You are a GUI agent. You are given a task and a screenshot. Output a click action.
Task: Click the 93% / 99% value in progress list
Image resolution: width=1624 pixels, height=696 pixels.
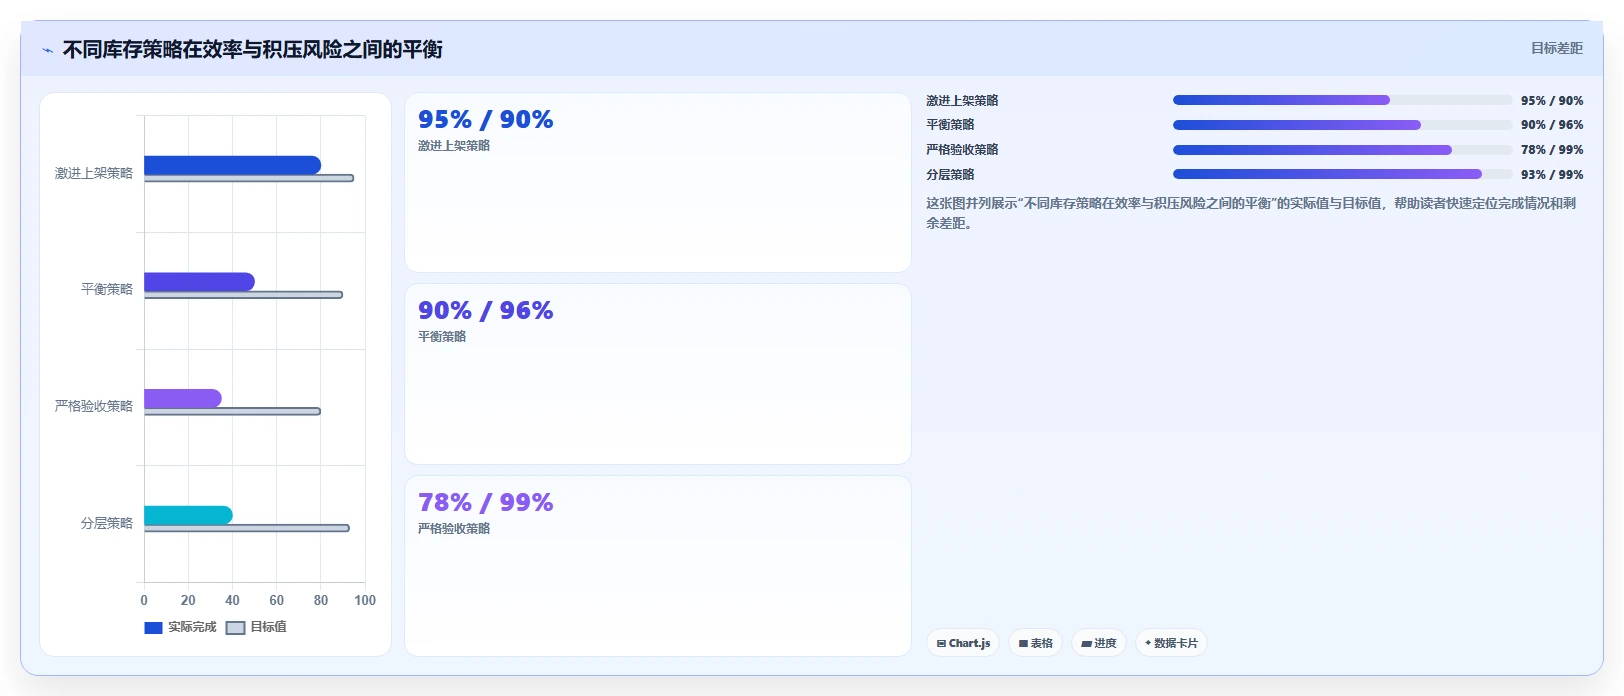pos(1552,175)
